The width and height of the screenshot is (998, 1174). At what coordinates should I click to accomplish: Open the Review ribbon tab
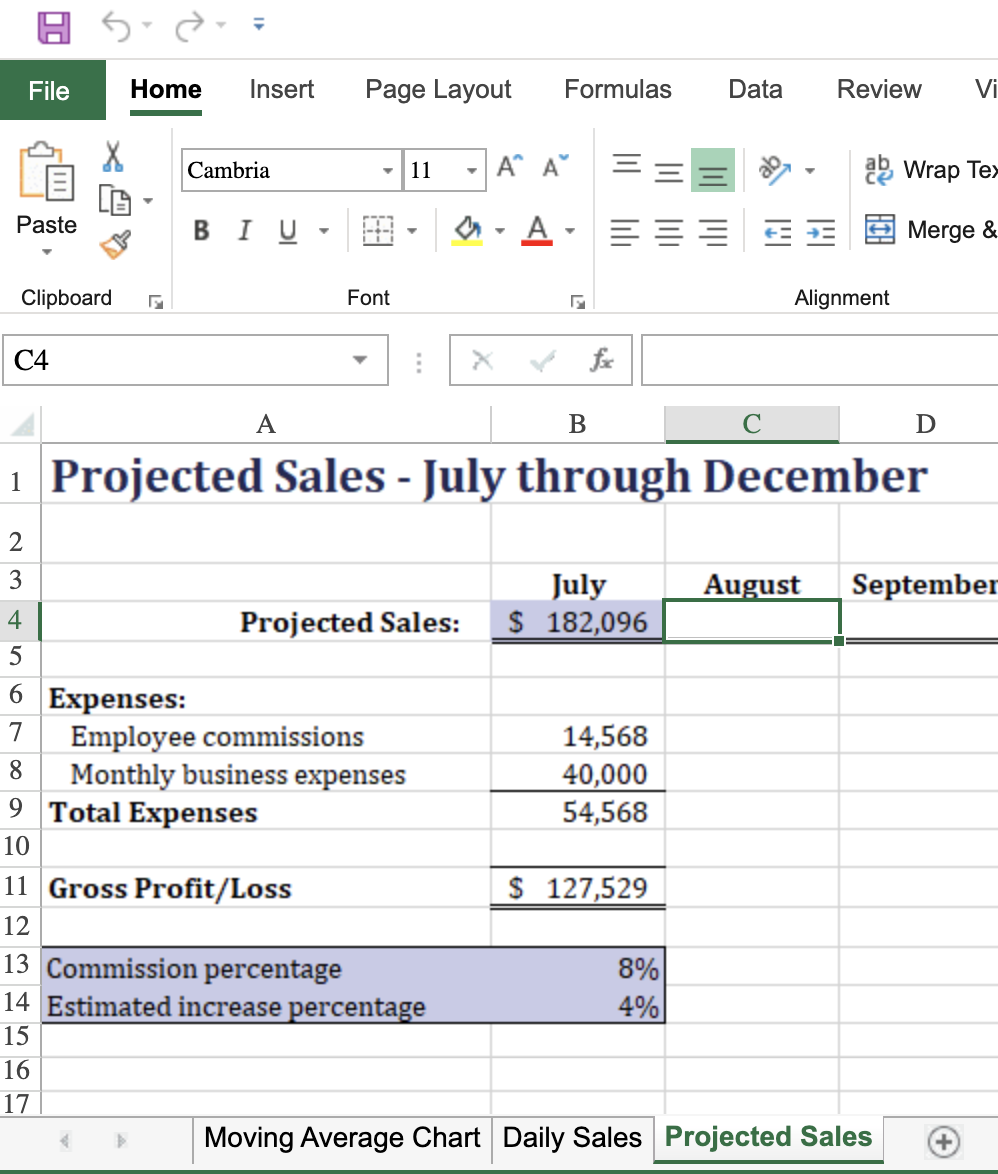point(879,89)
